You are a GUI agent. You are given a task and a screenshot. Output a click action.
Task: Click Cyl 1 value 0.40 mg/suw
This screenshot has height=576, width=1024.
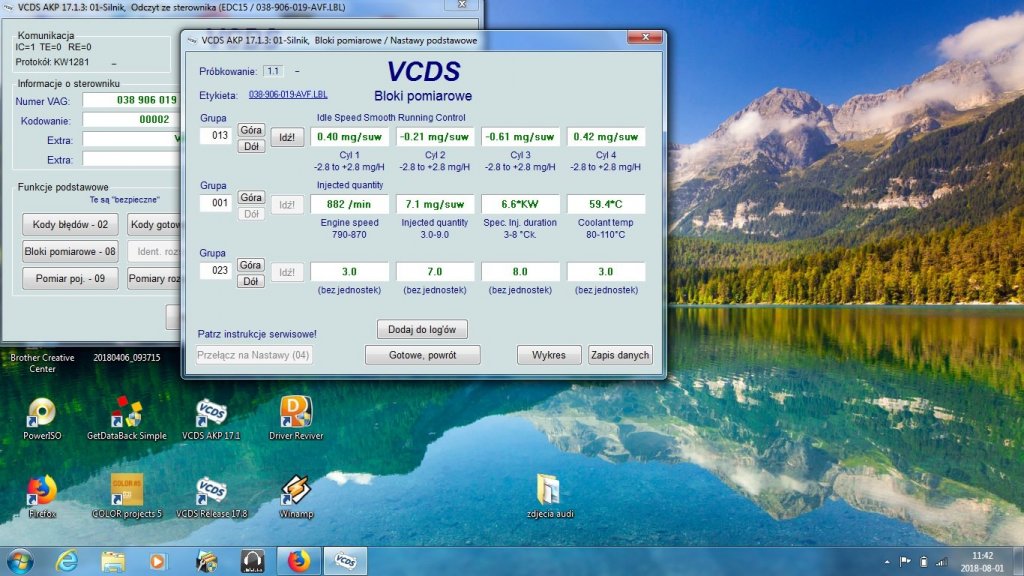tap(349, 136)
